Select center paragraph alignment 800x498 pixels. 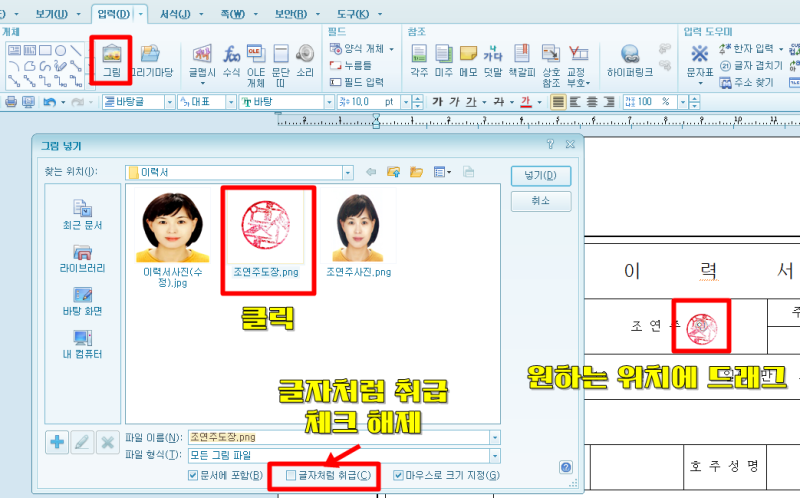point(592,102)
